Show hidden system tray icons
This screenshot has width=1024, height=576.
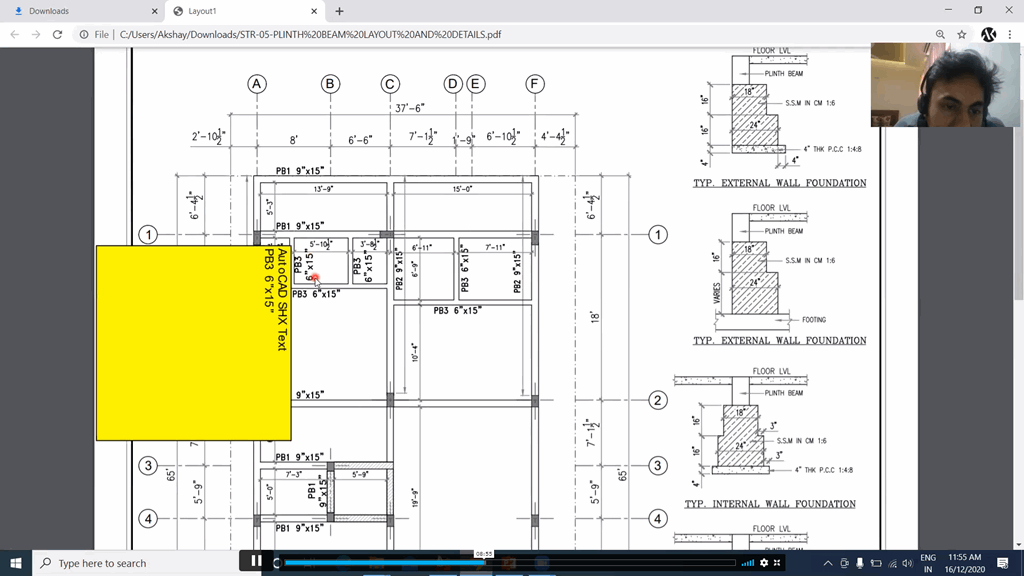pos(828,563)
